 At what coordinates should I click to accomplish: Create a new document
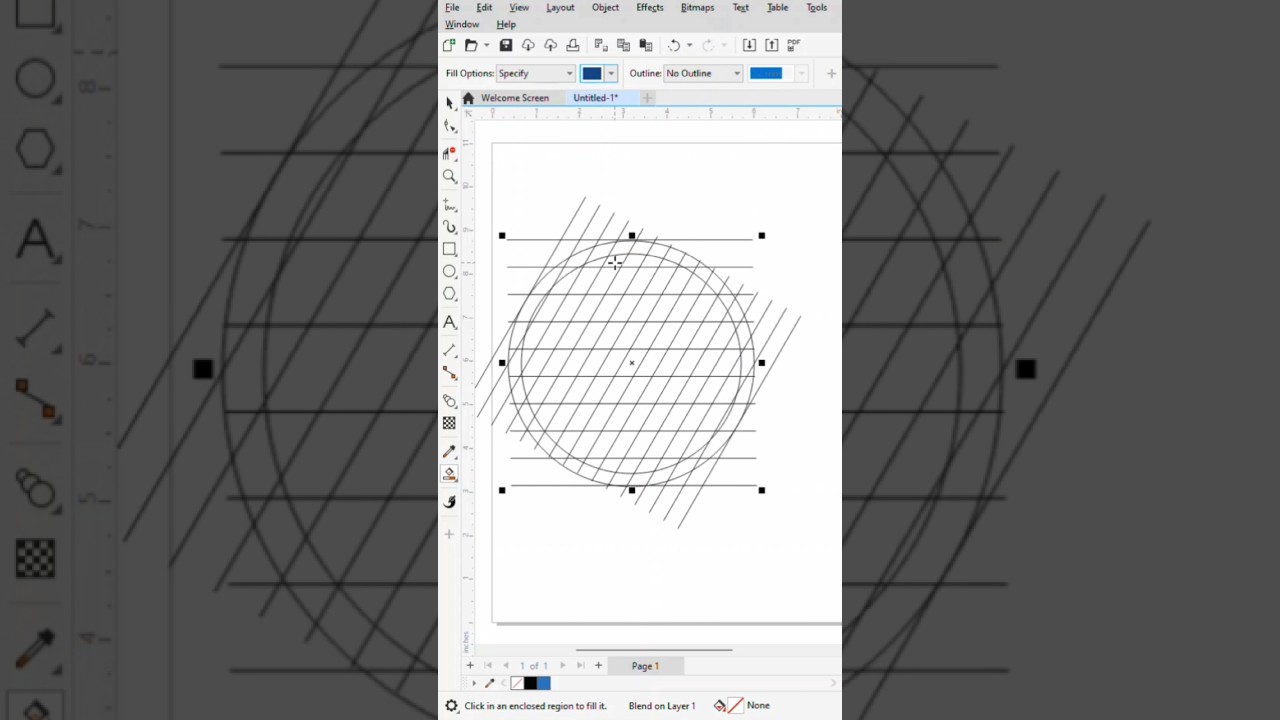pos(449,45)
